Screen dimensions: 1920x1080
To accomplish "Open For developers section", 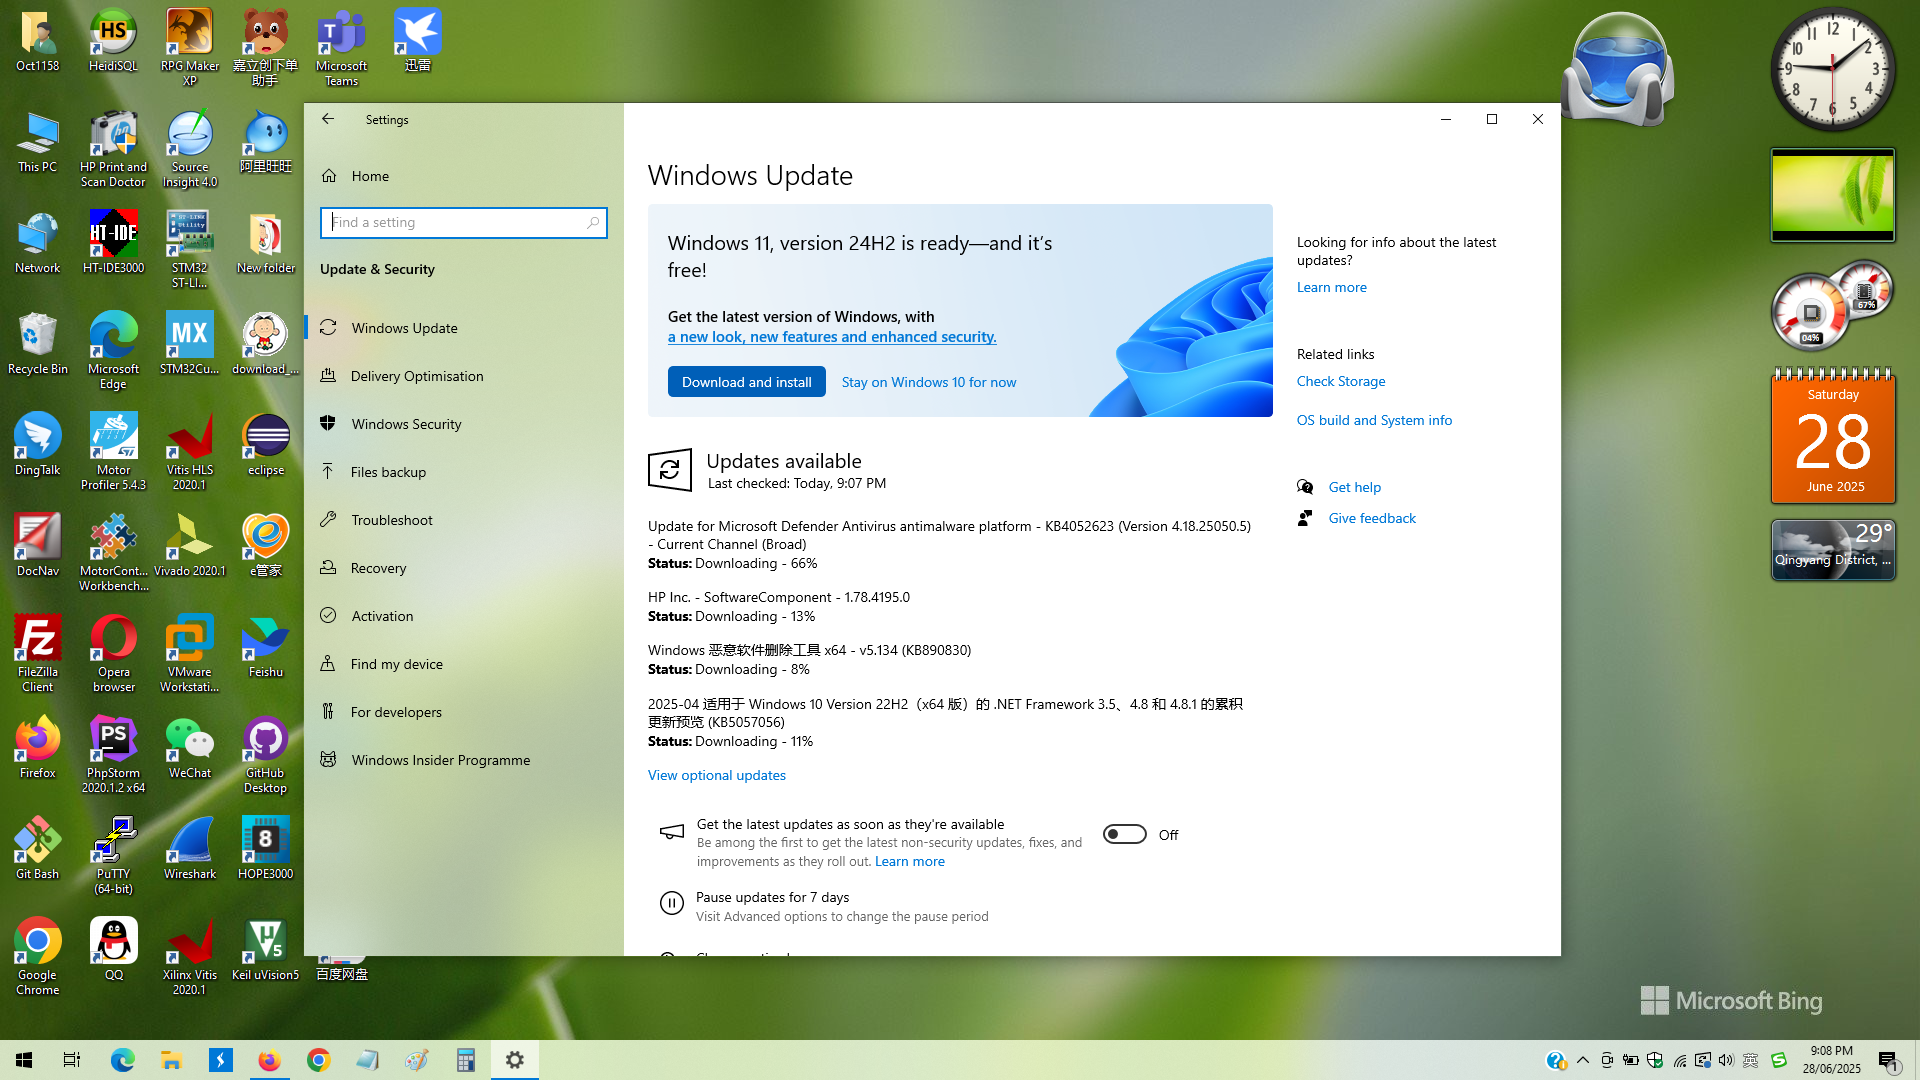I will [x=464, y=712].
